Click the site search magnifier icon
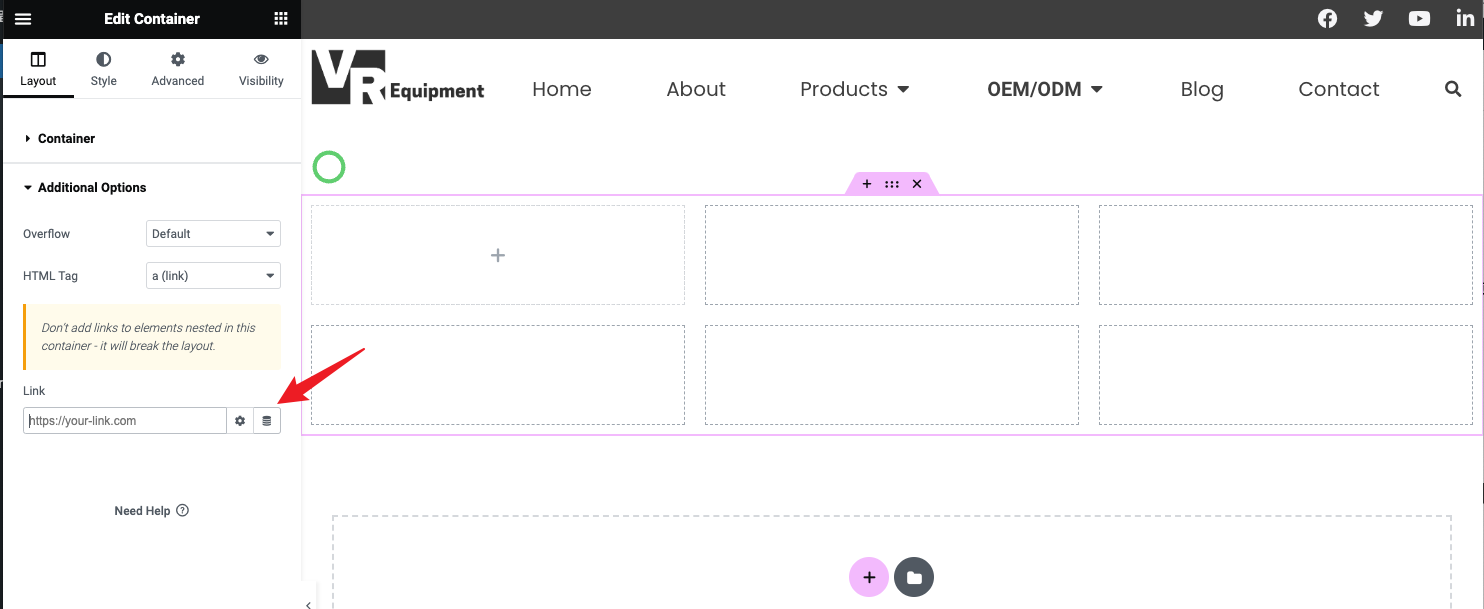This screenshot has height=609, width=1484. pyautogui.click(x=1453, y=89)
